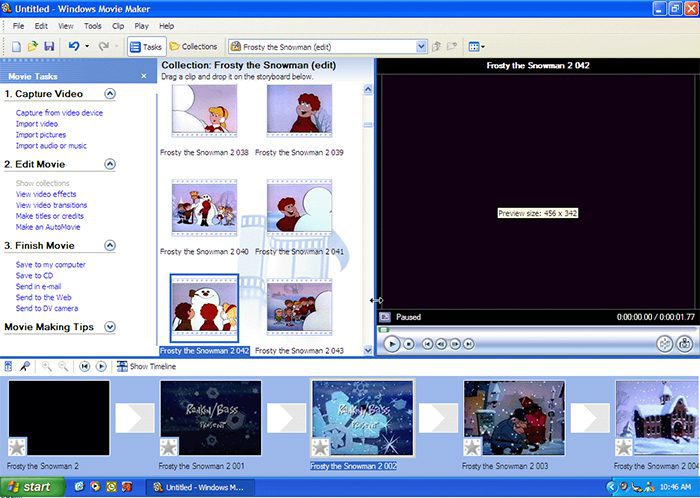Viewport: 700px width, 498px height.
Task: Play the preview clip
Action: click(392, 344)
